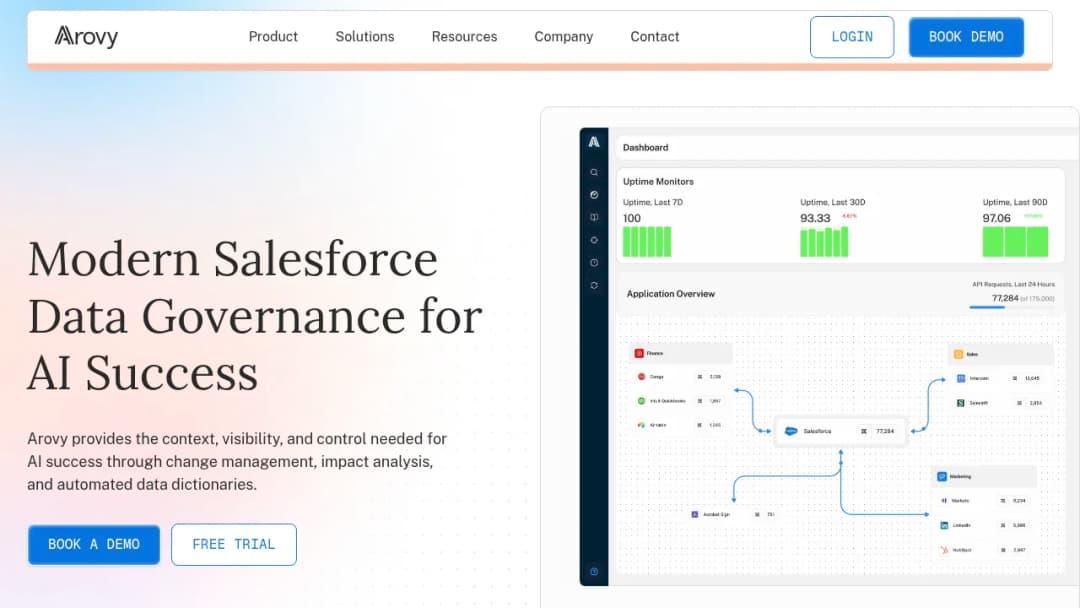Click the BOOK A DEMO hero button
Image resolution: width=1080 pixels, height=608 pixels.
pyautogui.click(x=94, y=545)
